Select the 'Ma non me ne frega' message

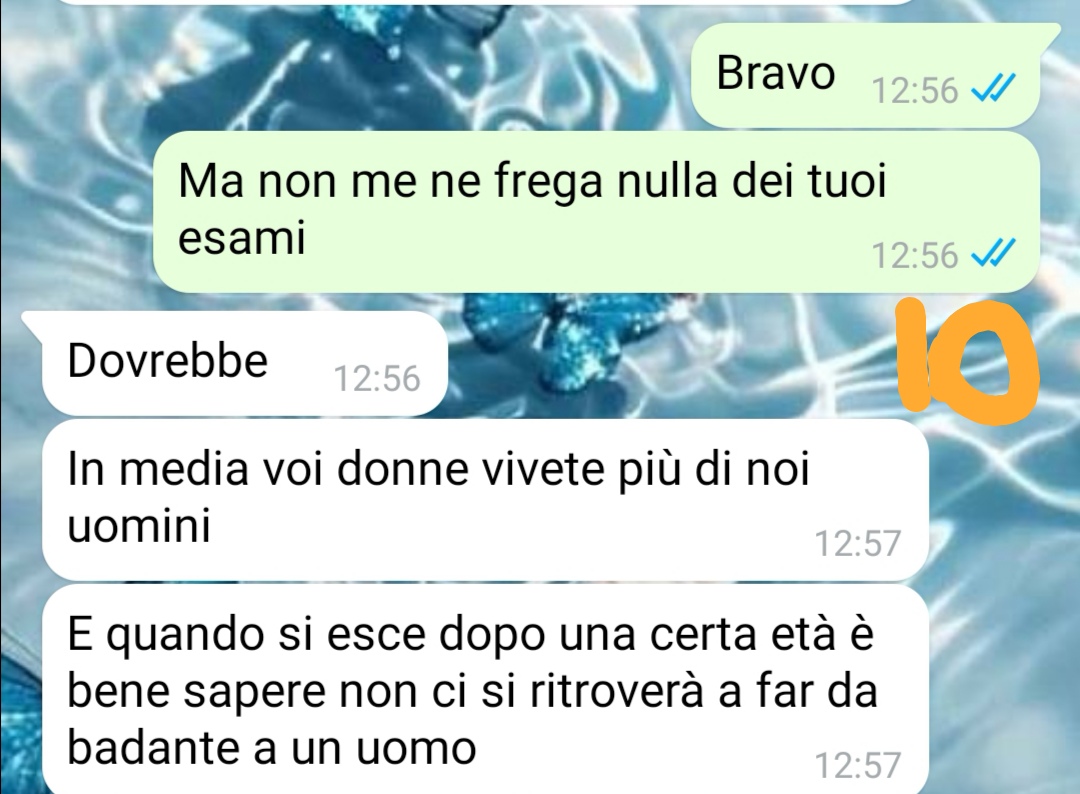point(596,213)
